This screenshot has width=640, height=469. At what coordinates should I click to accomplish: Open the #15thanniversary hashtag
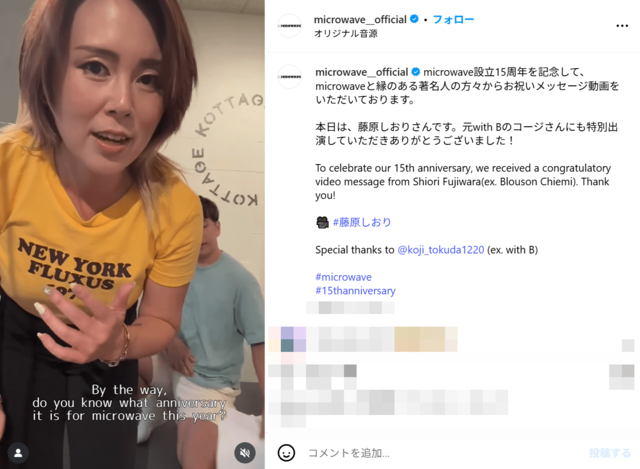355,291
